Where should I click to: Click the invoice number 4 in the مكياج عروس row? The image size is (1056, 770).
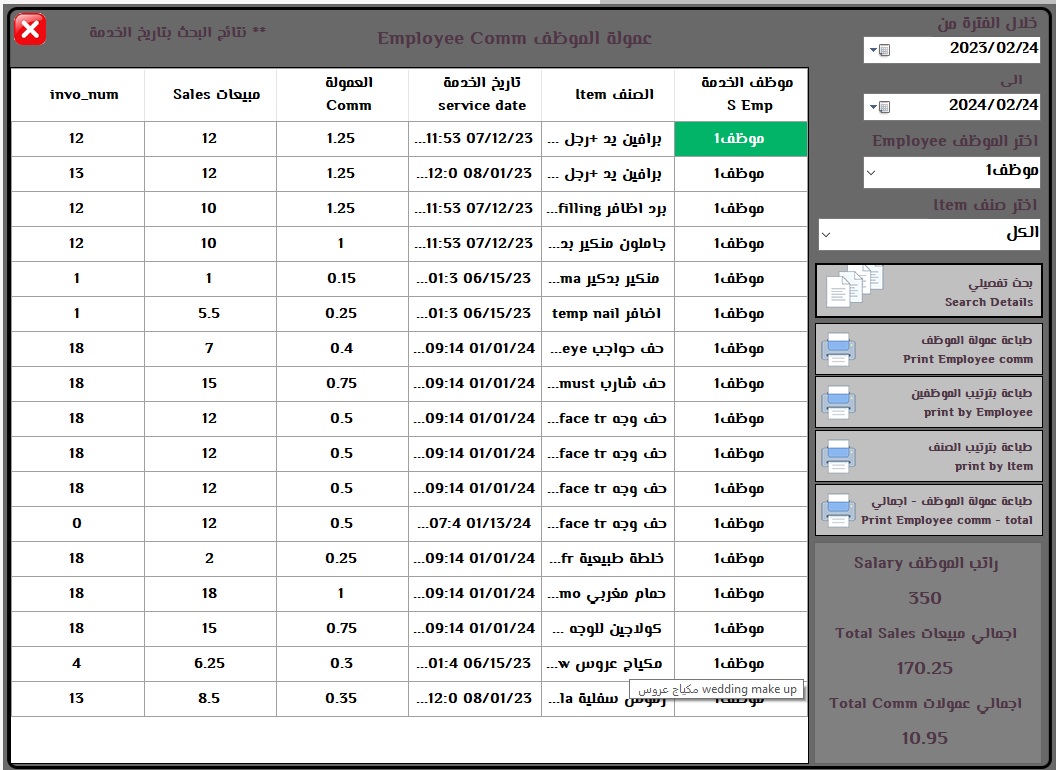pyautogui.click(x=78, y=664)
